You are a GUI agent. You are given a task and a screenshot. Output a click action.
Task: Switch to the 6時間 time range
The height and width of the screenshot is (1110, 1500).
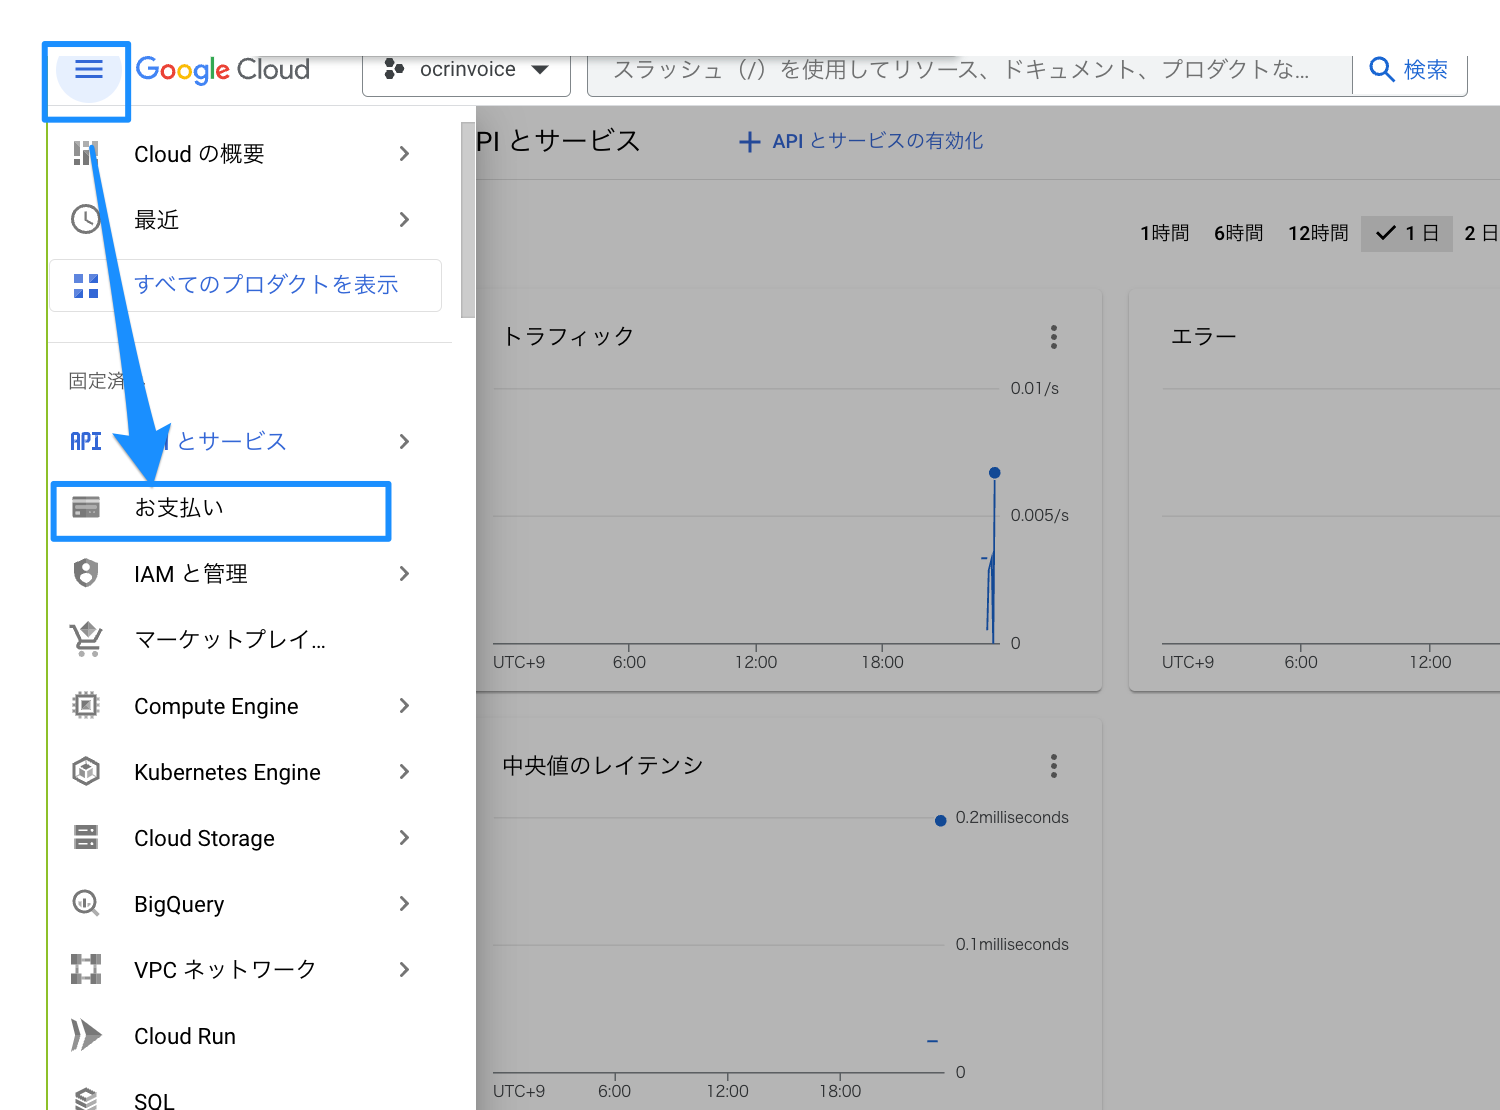[x=1238, y=233]
